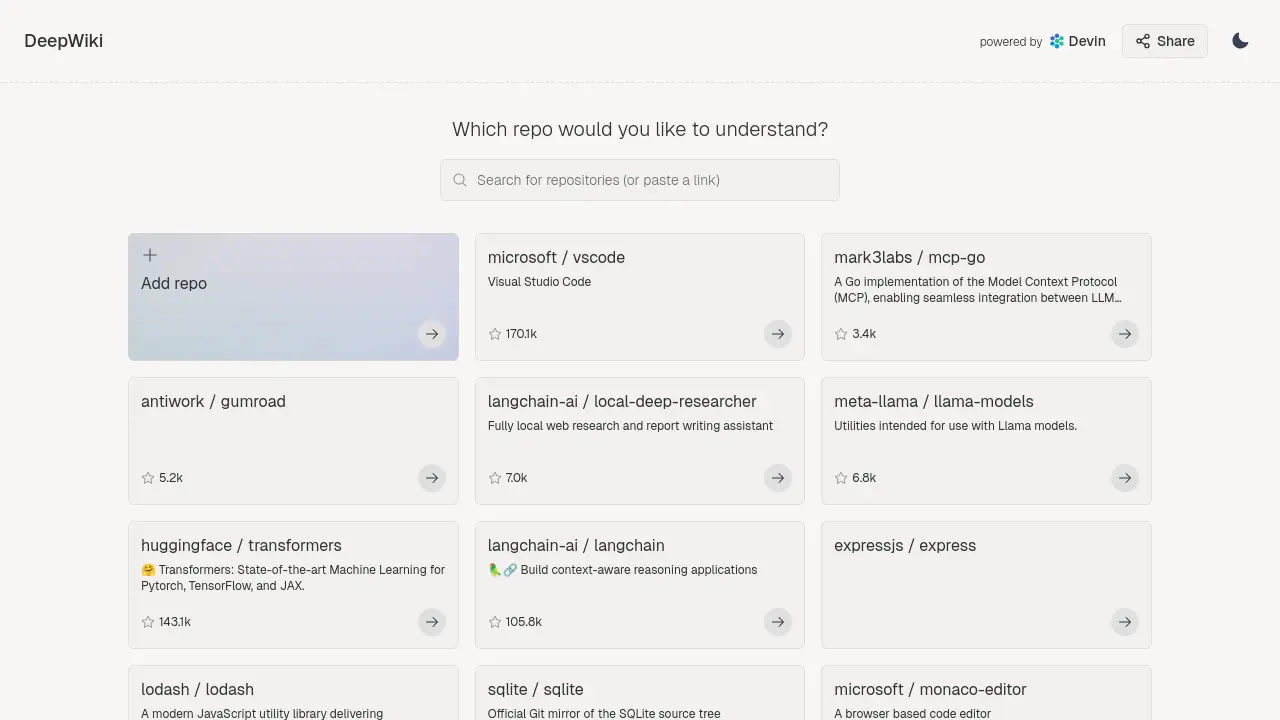Click star icon on langchain card
Viewport: 1280px width, 720px height.
495,622
